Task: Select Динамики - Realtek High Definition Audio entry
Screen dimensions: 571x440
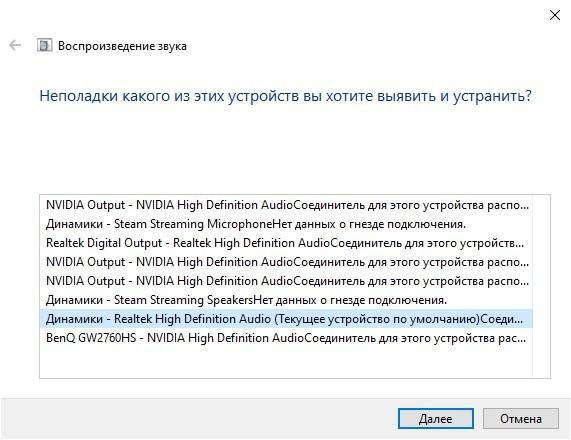Action: 286,319
